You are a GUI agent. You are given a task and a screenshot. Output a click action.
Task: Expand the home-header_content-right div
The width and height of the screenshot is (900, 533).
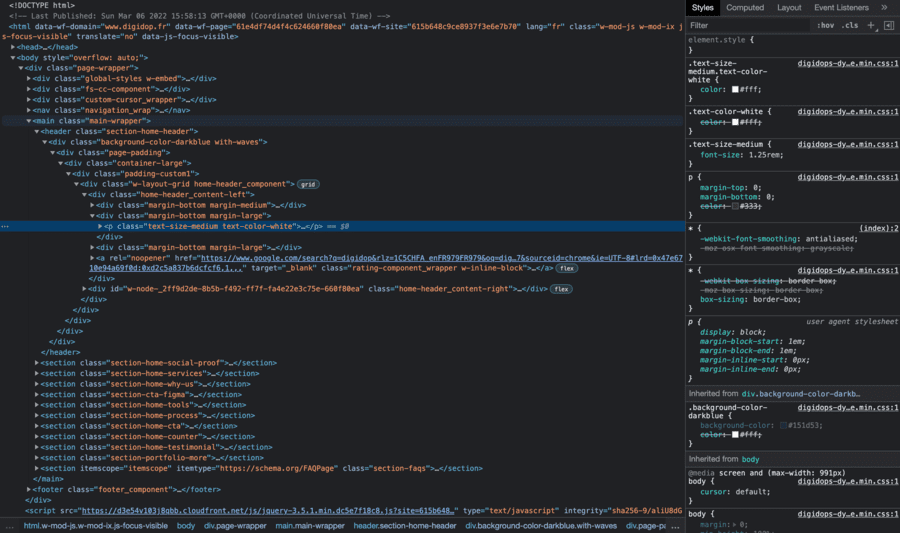(x=84, y=289)
